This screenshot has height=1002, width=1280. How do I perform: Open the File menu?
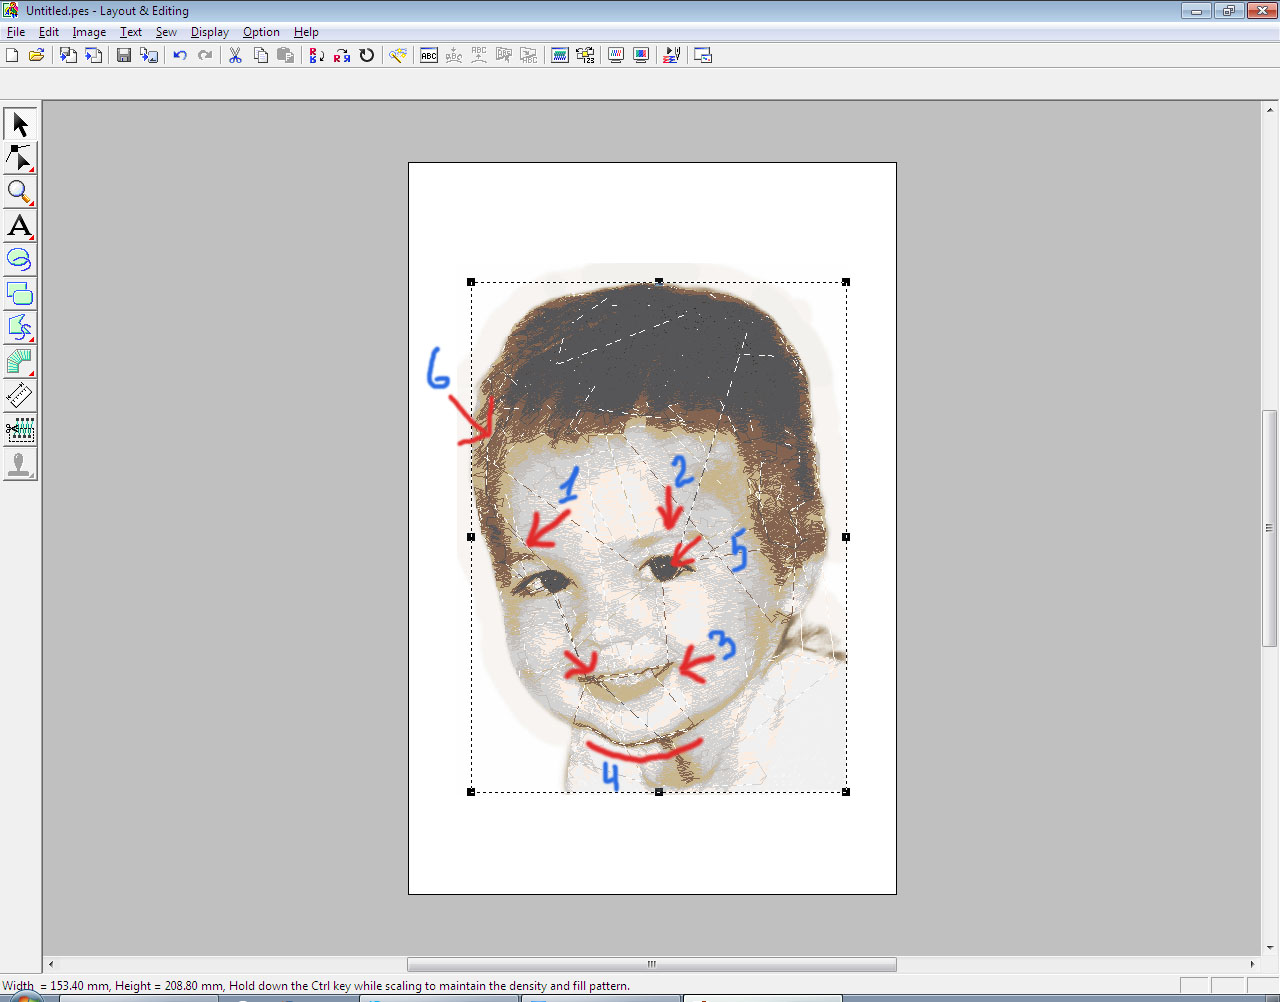pos(16,32)
